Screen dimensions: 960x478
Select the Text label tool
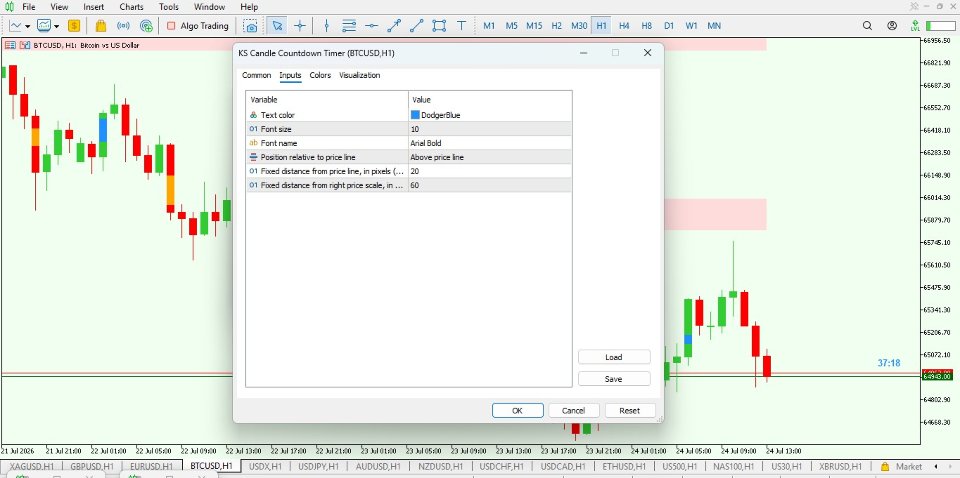pyautogui.click(x=462, y=26)
